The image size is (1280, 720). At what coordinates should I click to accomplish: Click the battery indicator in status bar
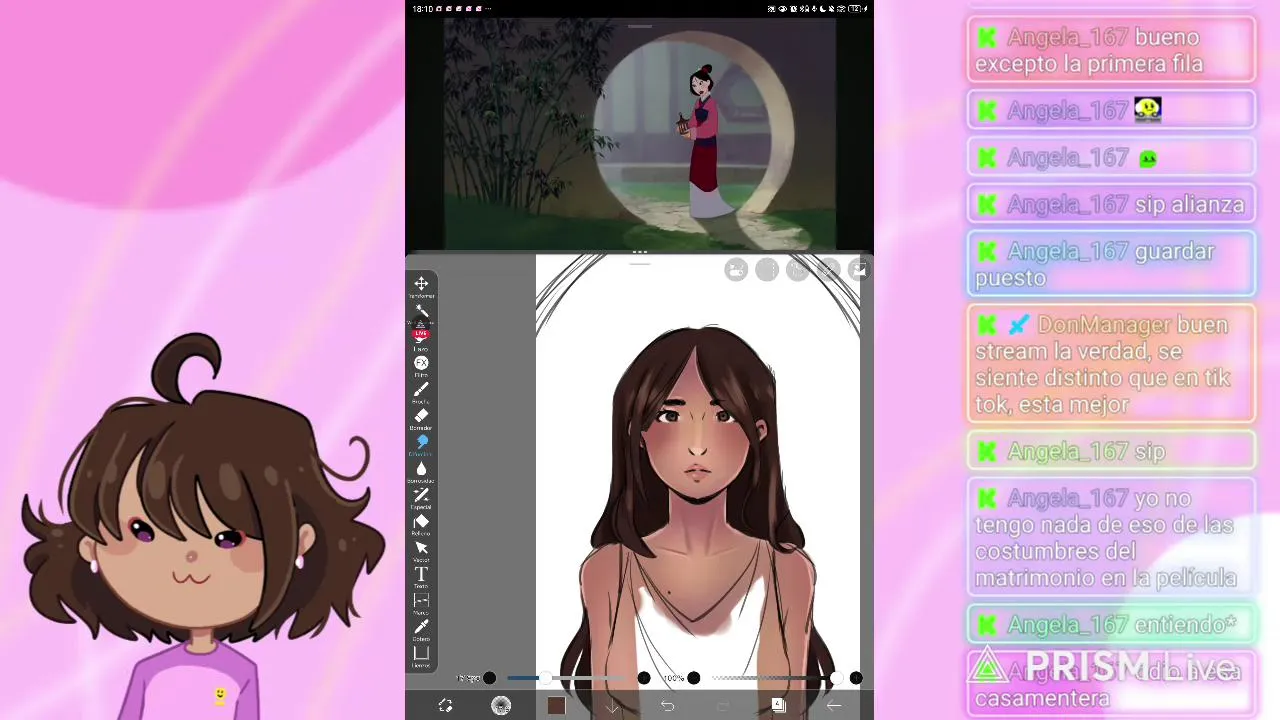point(857,9)
